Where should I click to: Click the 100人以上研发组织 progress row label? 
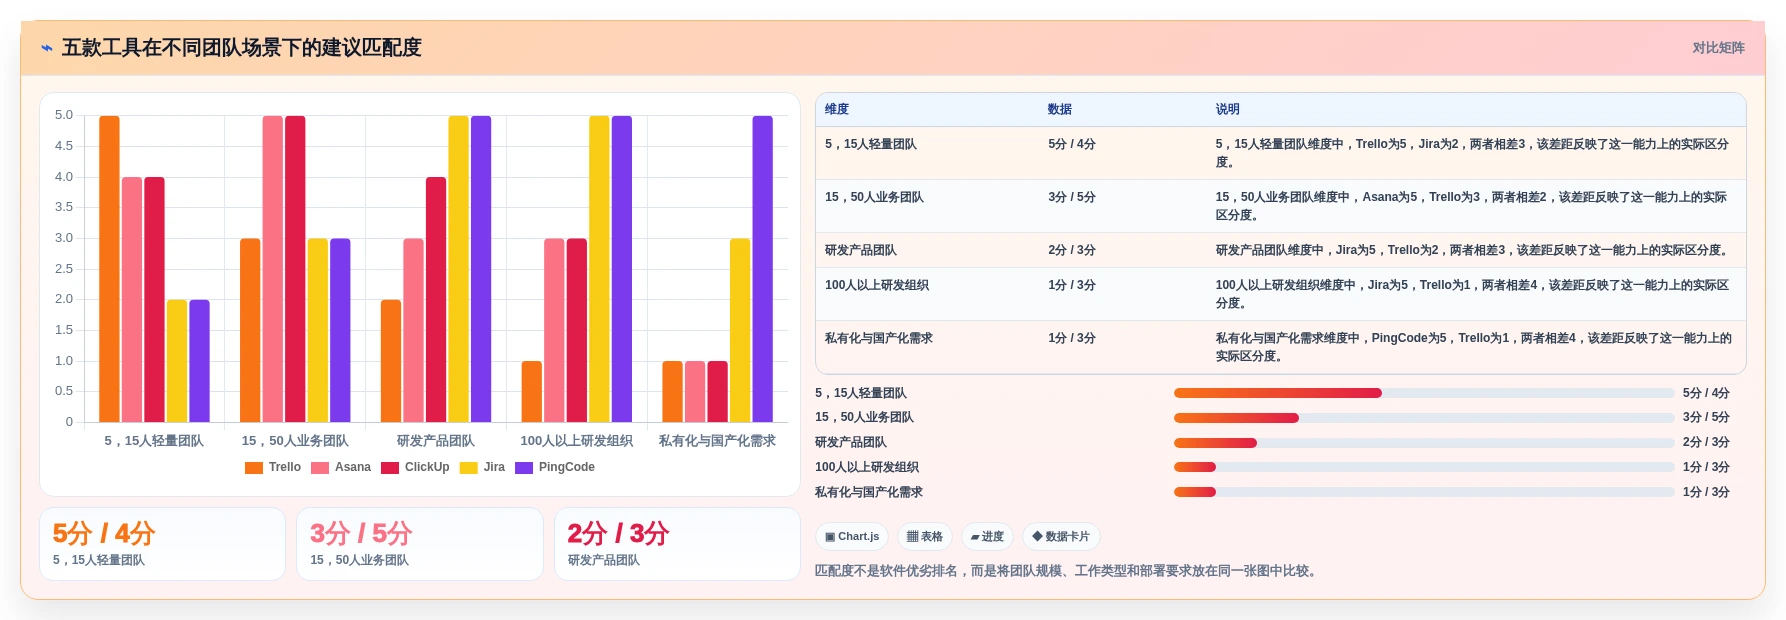(x=867, y=467)
